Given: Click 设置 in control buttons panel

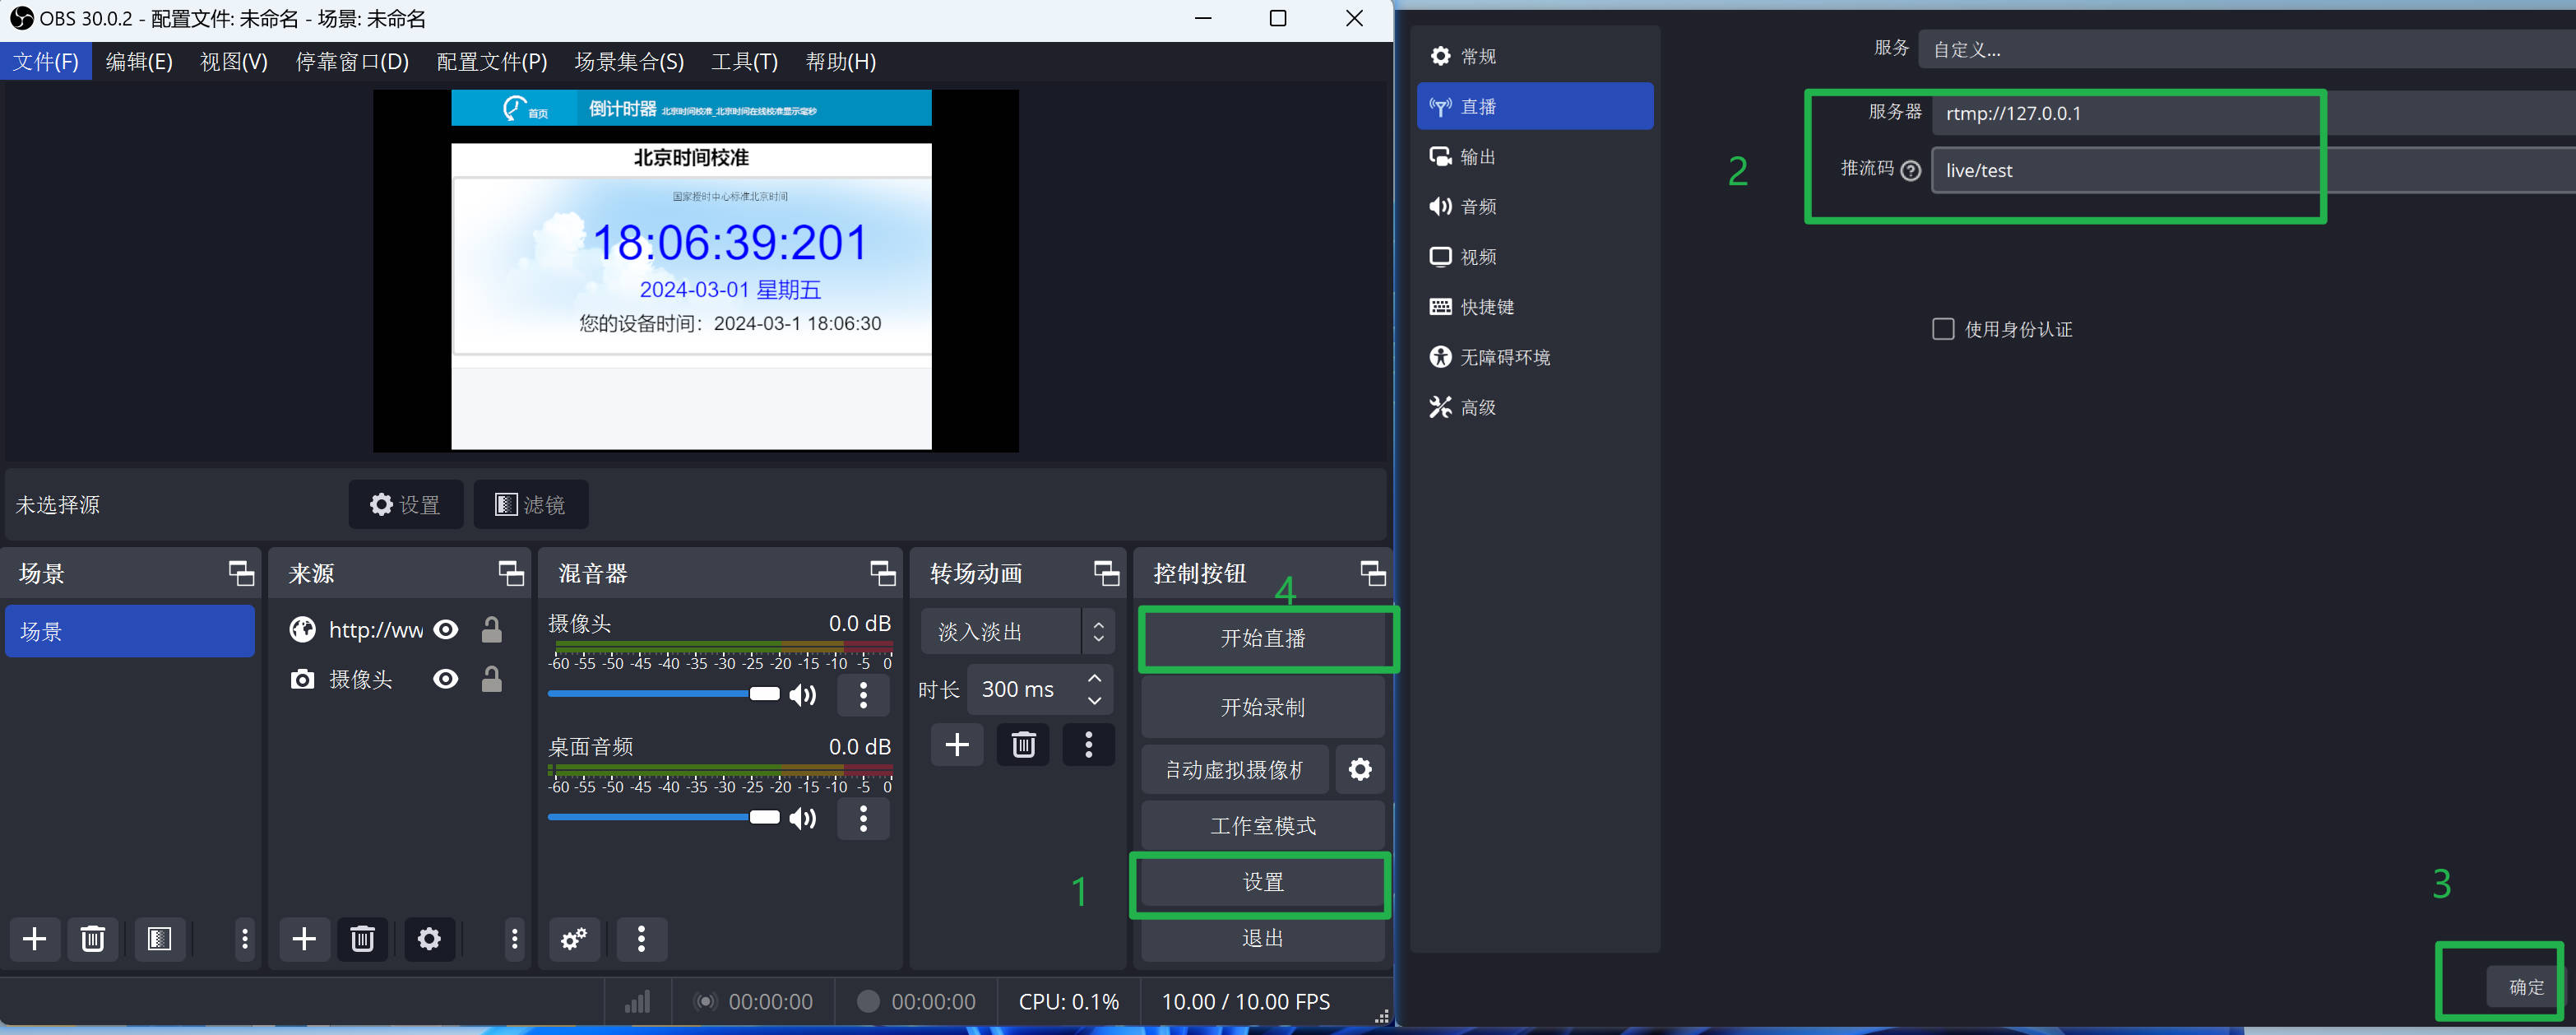Looking at the screenshot, I should [1263, 882].
